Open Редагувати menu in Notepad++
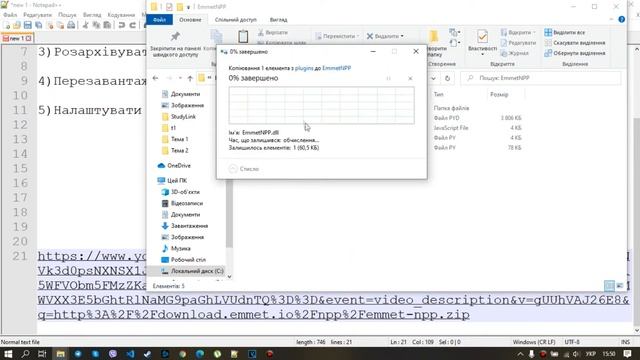The image size is (640, 360). click(x=38, y=15)
